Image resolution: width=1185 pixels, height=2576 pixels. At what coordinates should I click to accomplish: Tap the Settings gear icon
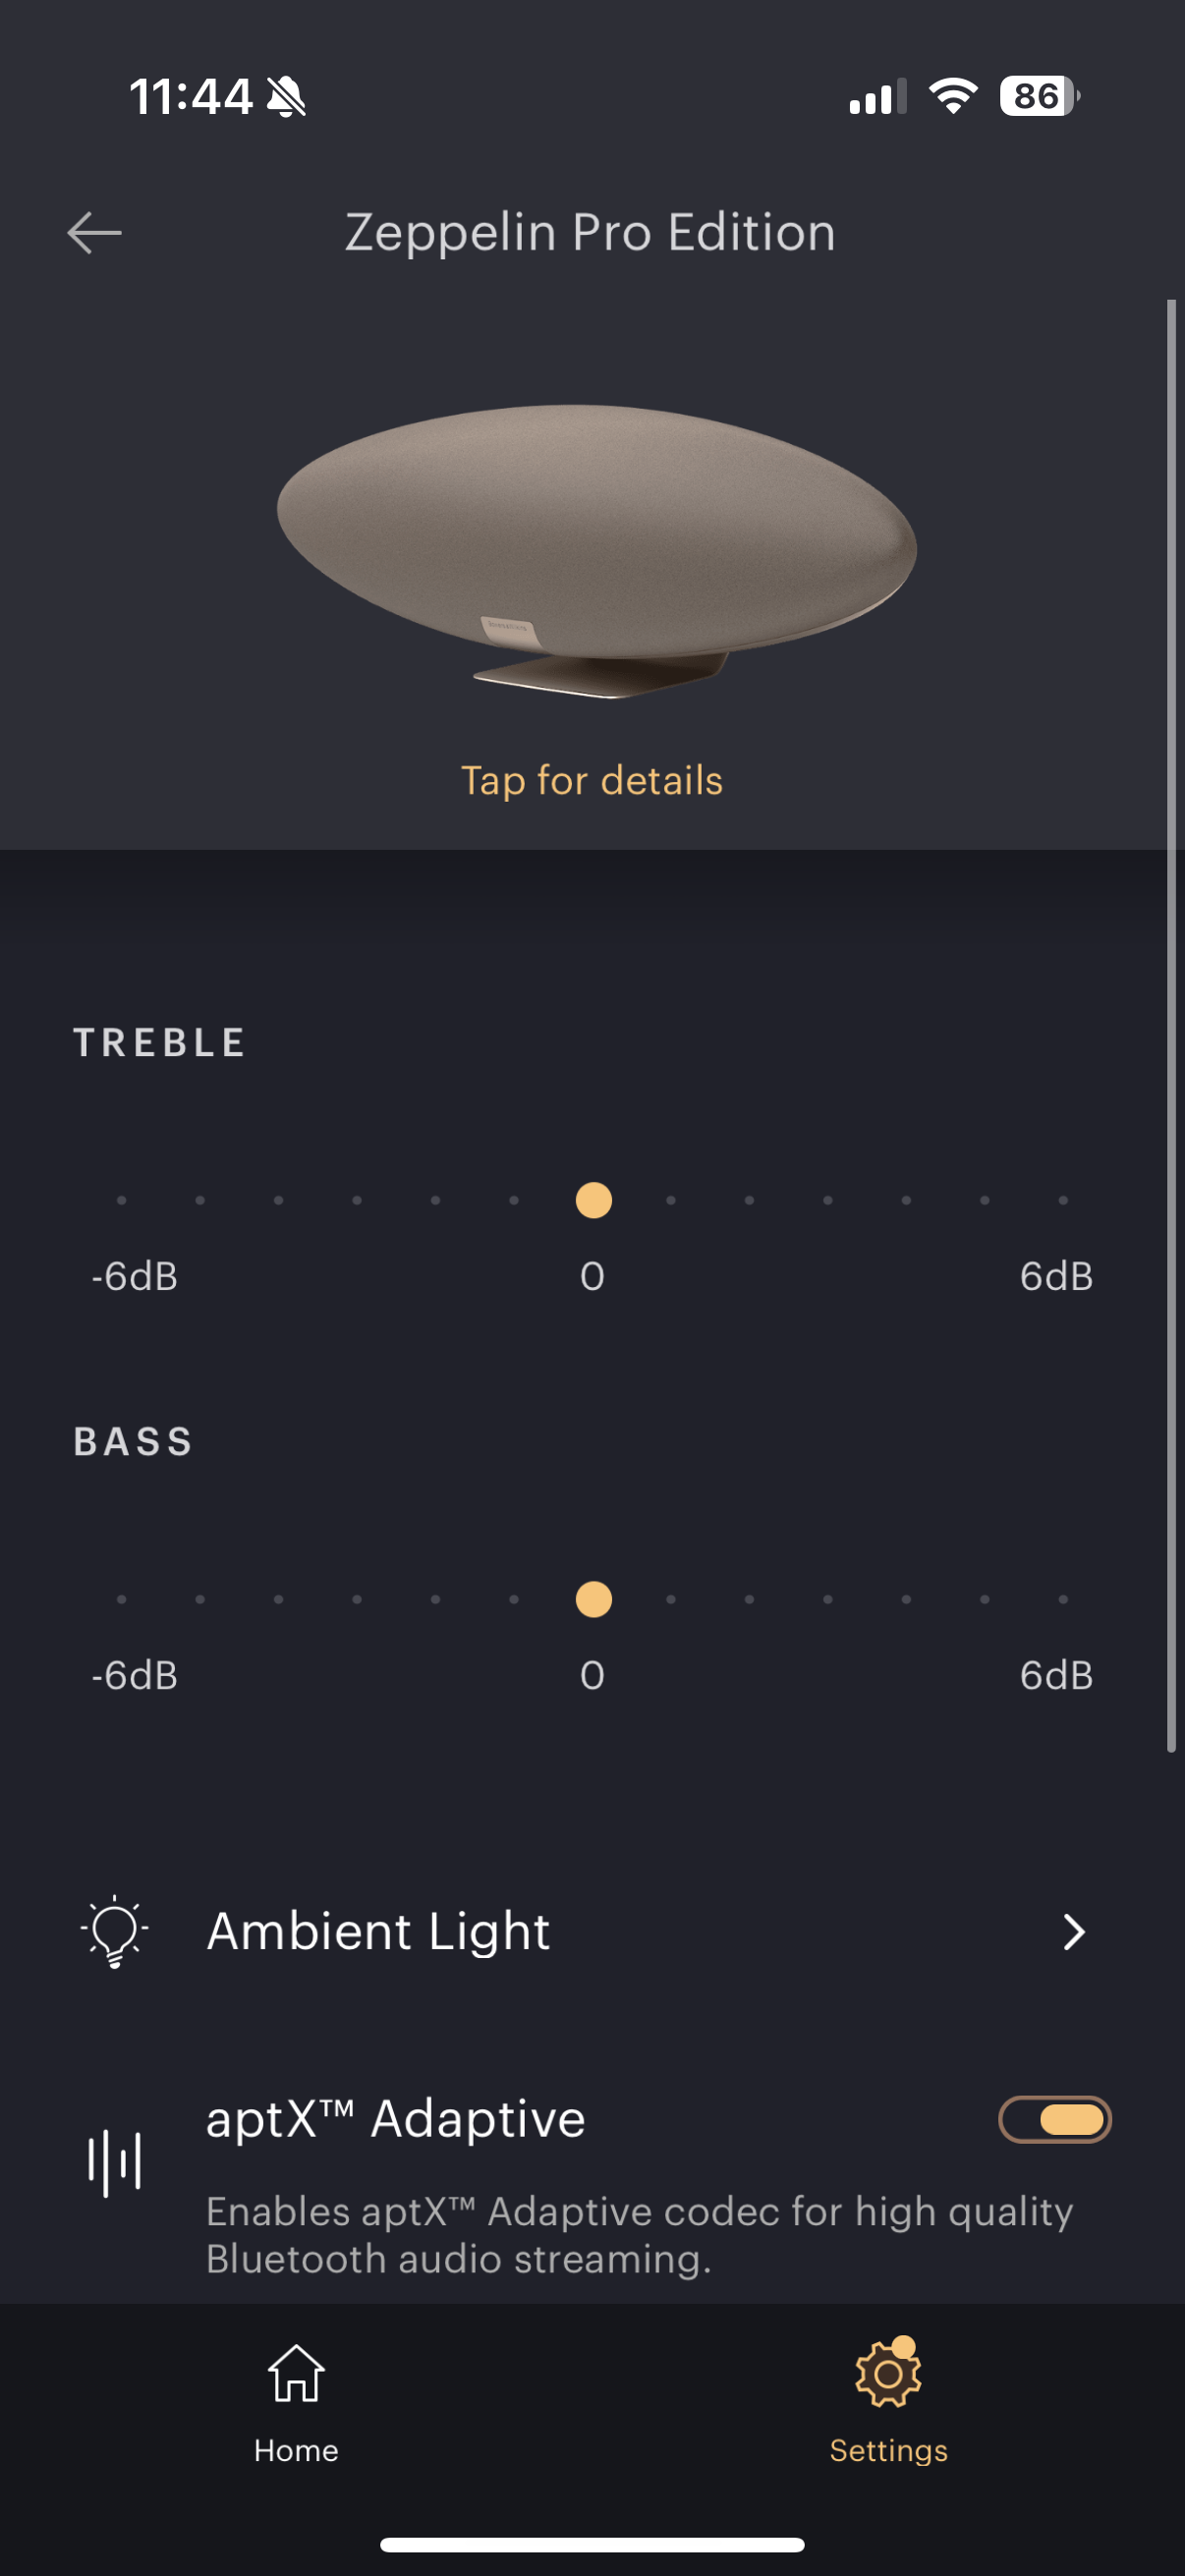887,2374
